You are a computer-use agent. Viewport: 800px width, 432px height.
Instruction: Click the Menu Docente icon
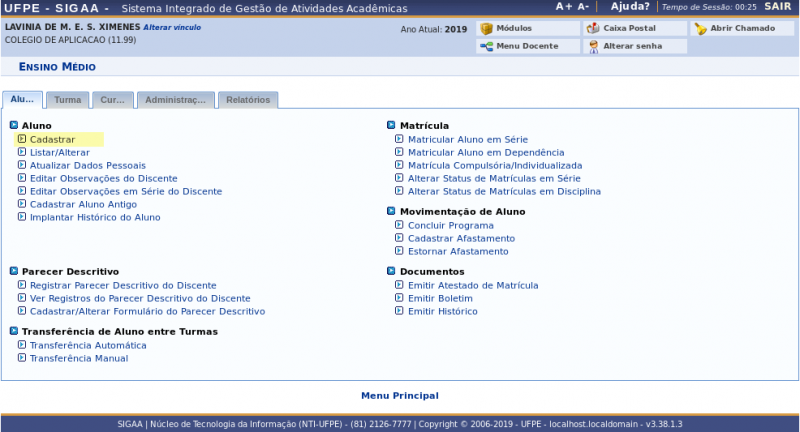[486, 47]
